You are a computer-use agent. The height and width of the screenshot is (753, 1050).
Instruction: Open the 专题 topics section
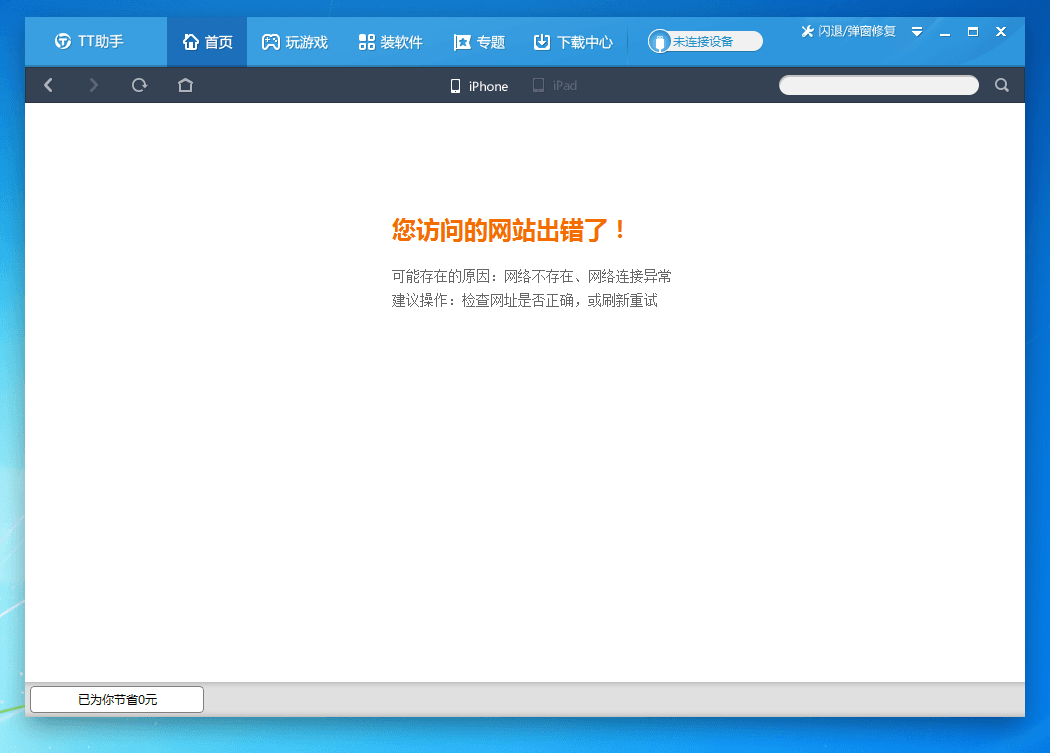481,41
